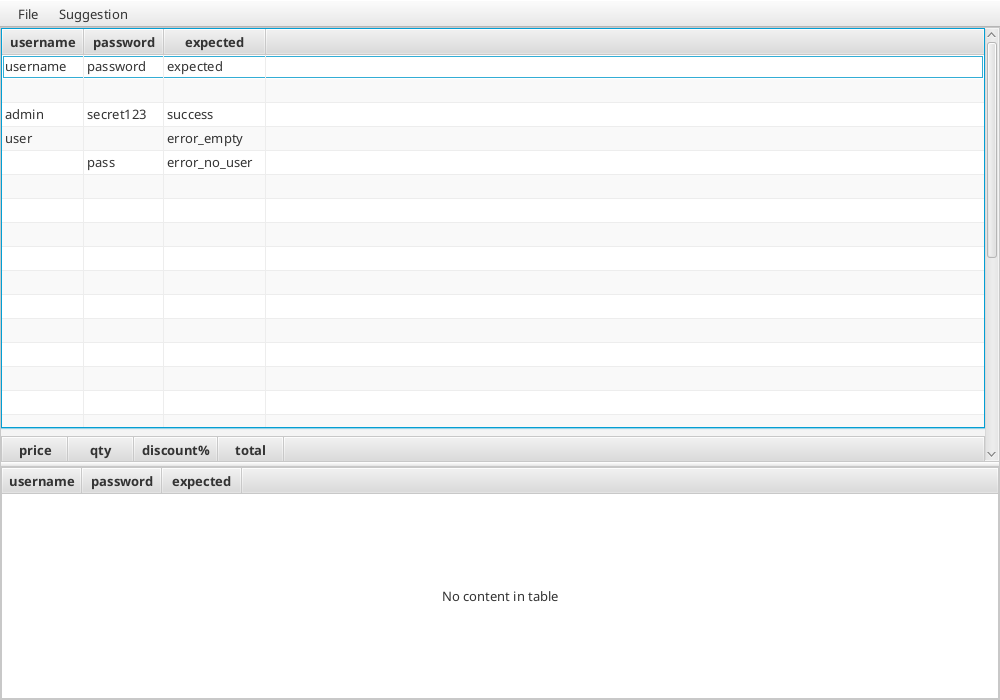Select the total column header
1000x700 pixels.
250,450
